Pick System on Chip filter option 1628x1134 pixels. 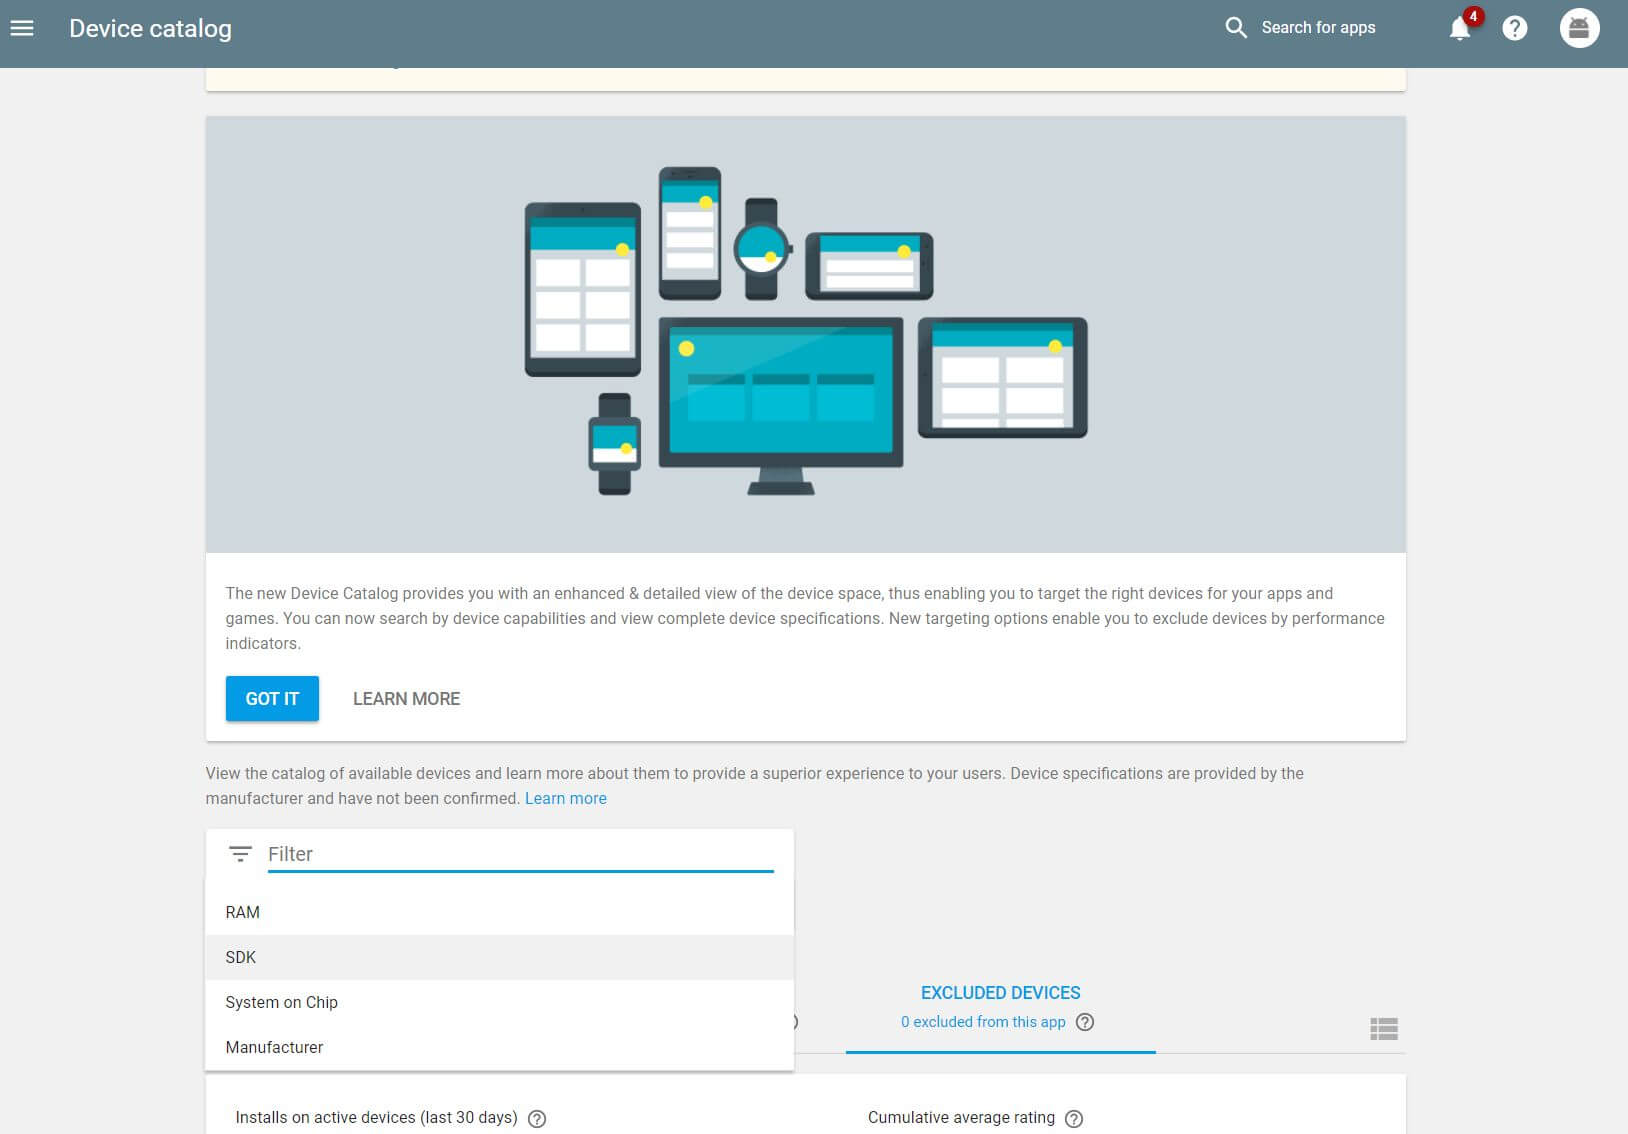click(x=282, y=1002)
